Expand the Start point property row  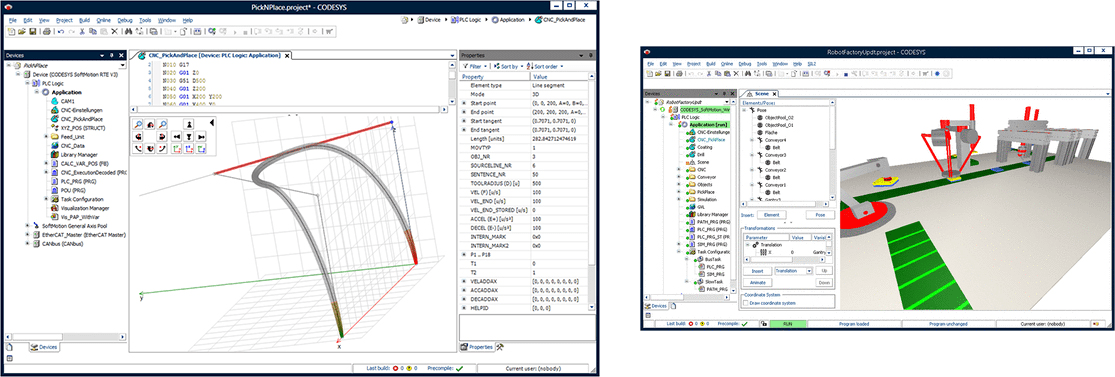[464, 102]
